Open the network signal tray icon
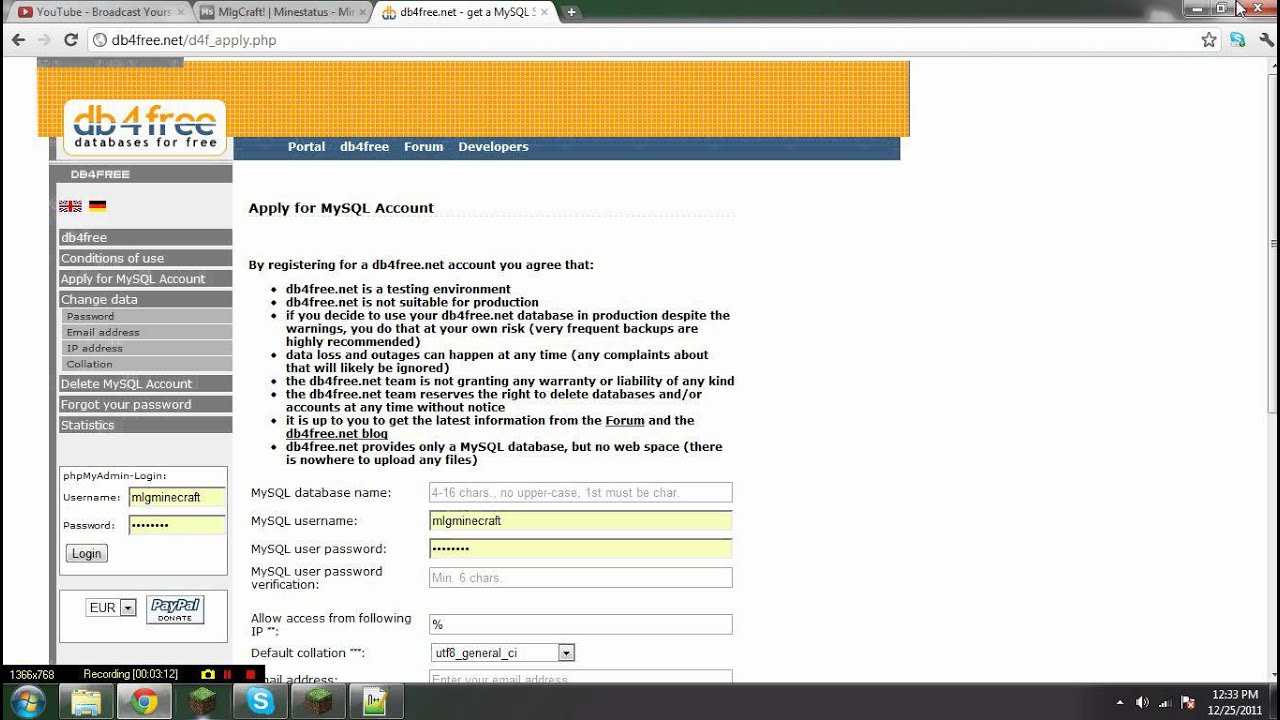 [x=1165, y=702]
